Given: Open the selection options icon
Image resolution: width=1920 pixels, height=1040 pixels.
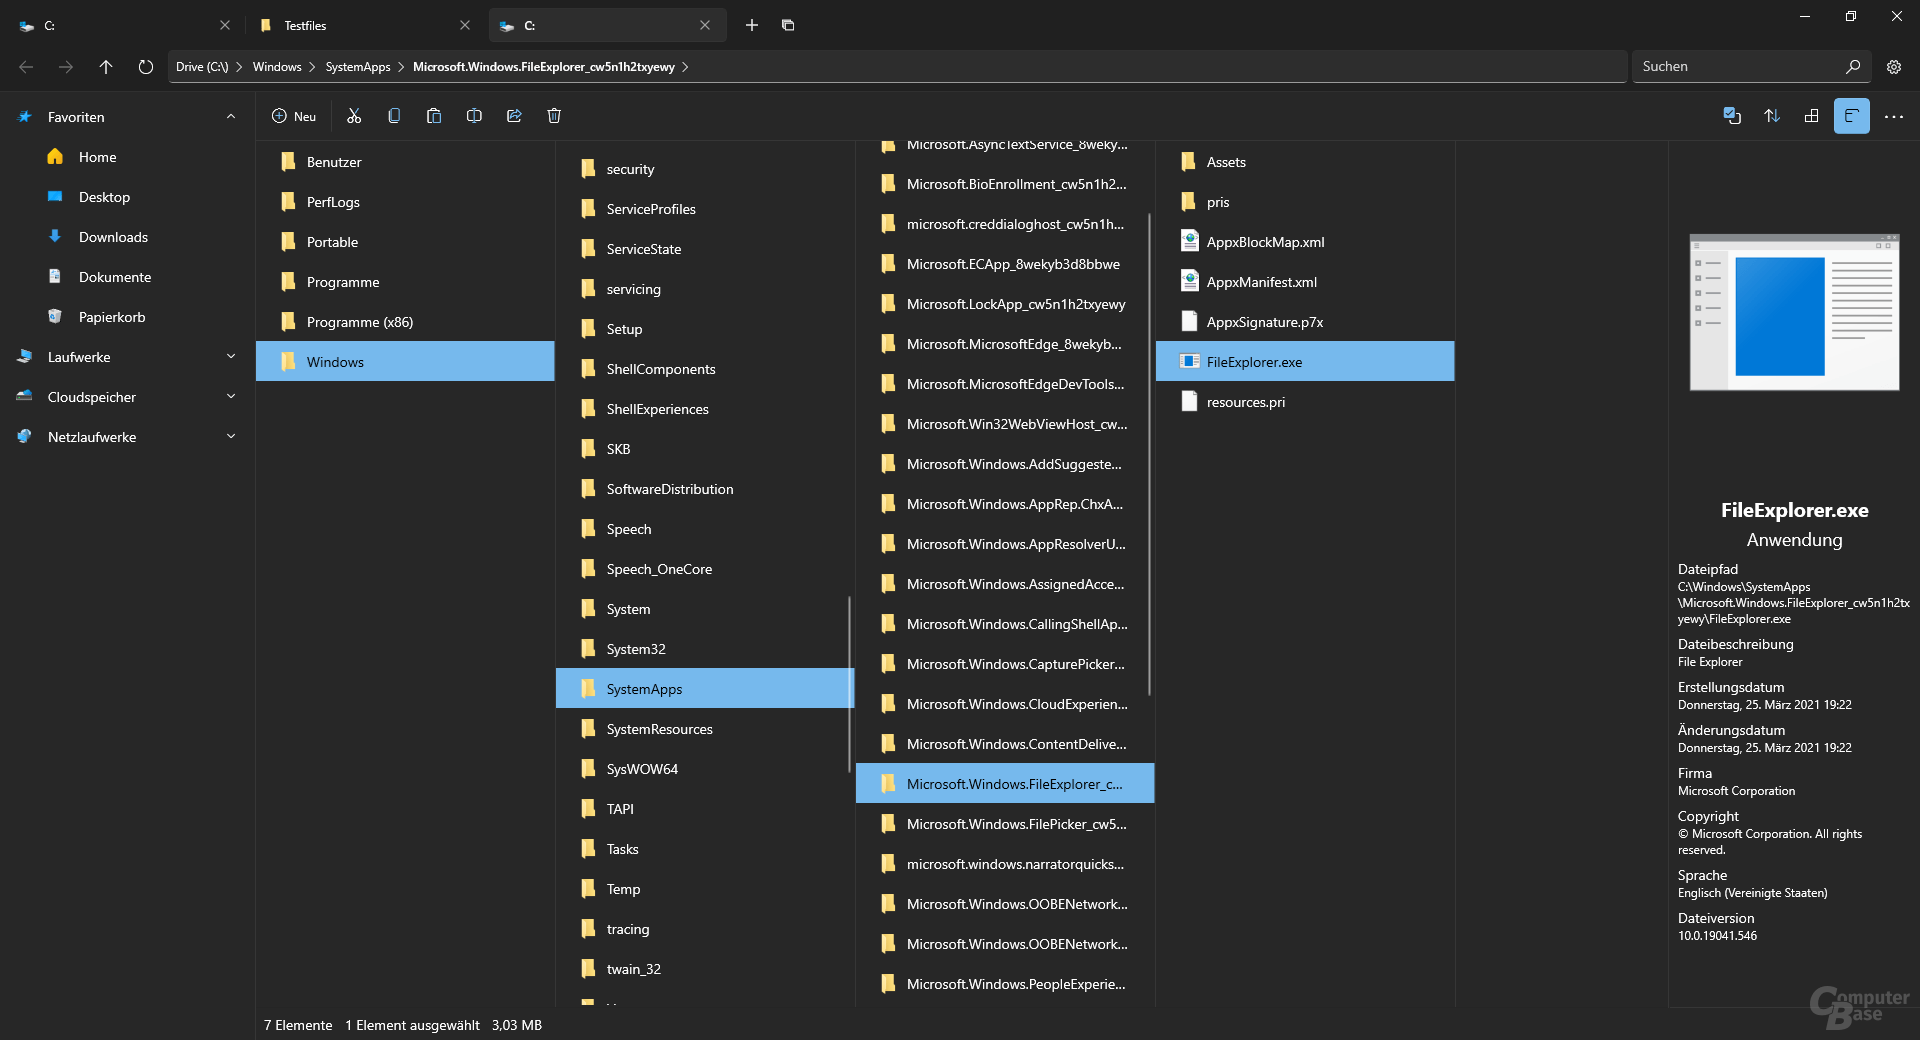Looking at the screenshot, I should [x=1732, y=116].
